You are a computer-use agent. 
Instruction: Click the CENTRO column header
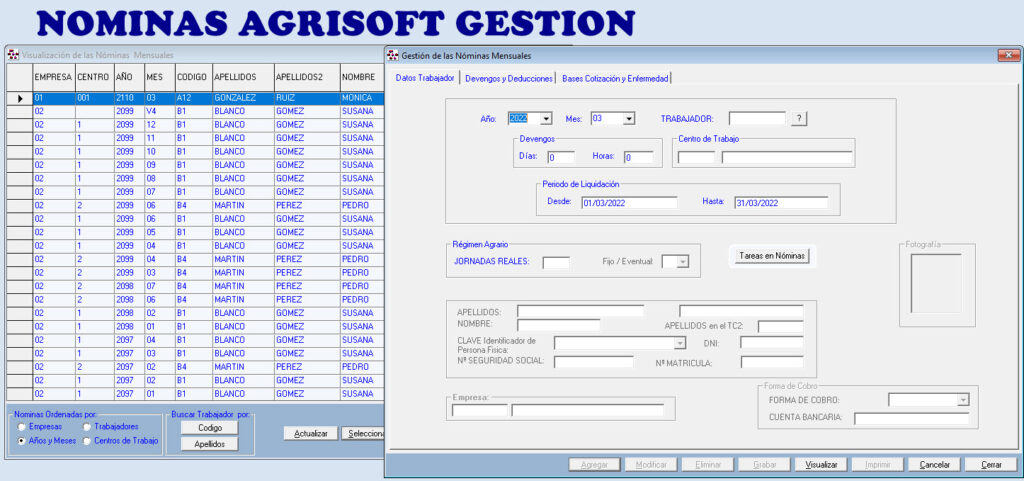(x=95, y=77)
